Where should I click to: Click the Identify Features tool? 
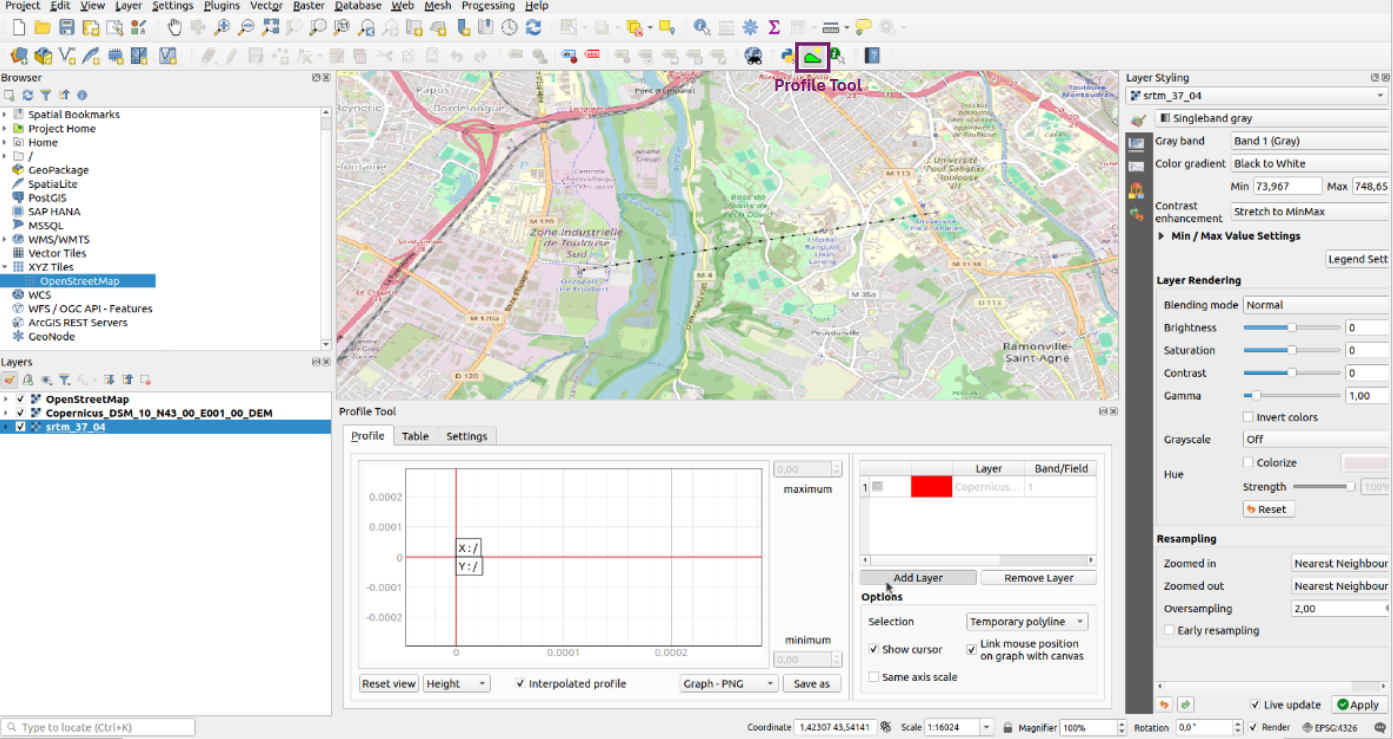[702, 27]
